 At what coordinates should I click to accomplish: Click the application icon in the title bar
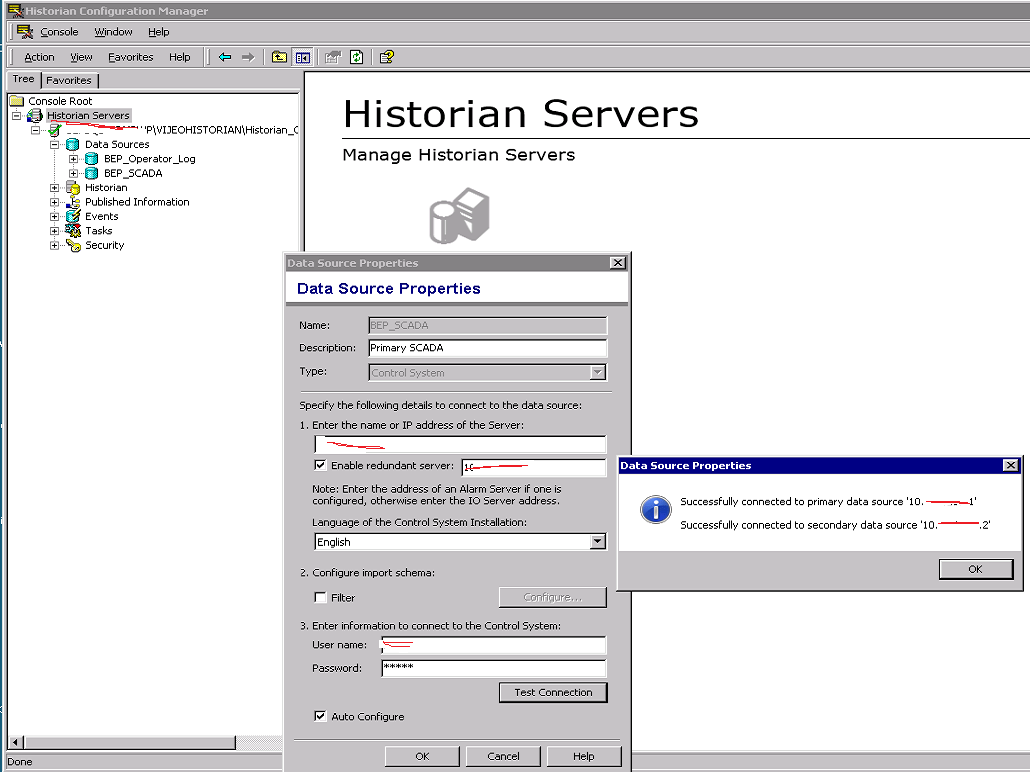point(14,11)
